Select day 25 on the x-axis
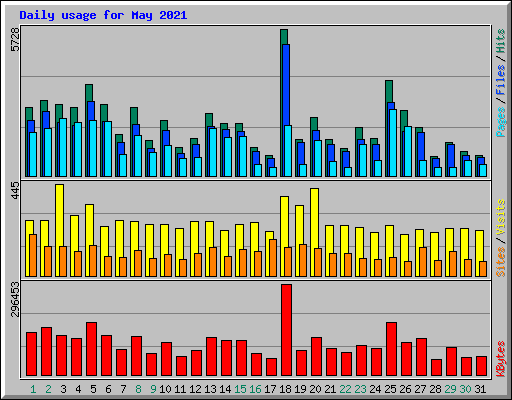This screenshot has width=512, height=400. pyautogui.click(x=390, y=389)
